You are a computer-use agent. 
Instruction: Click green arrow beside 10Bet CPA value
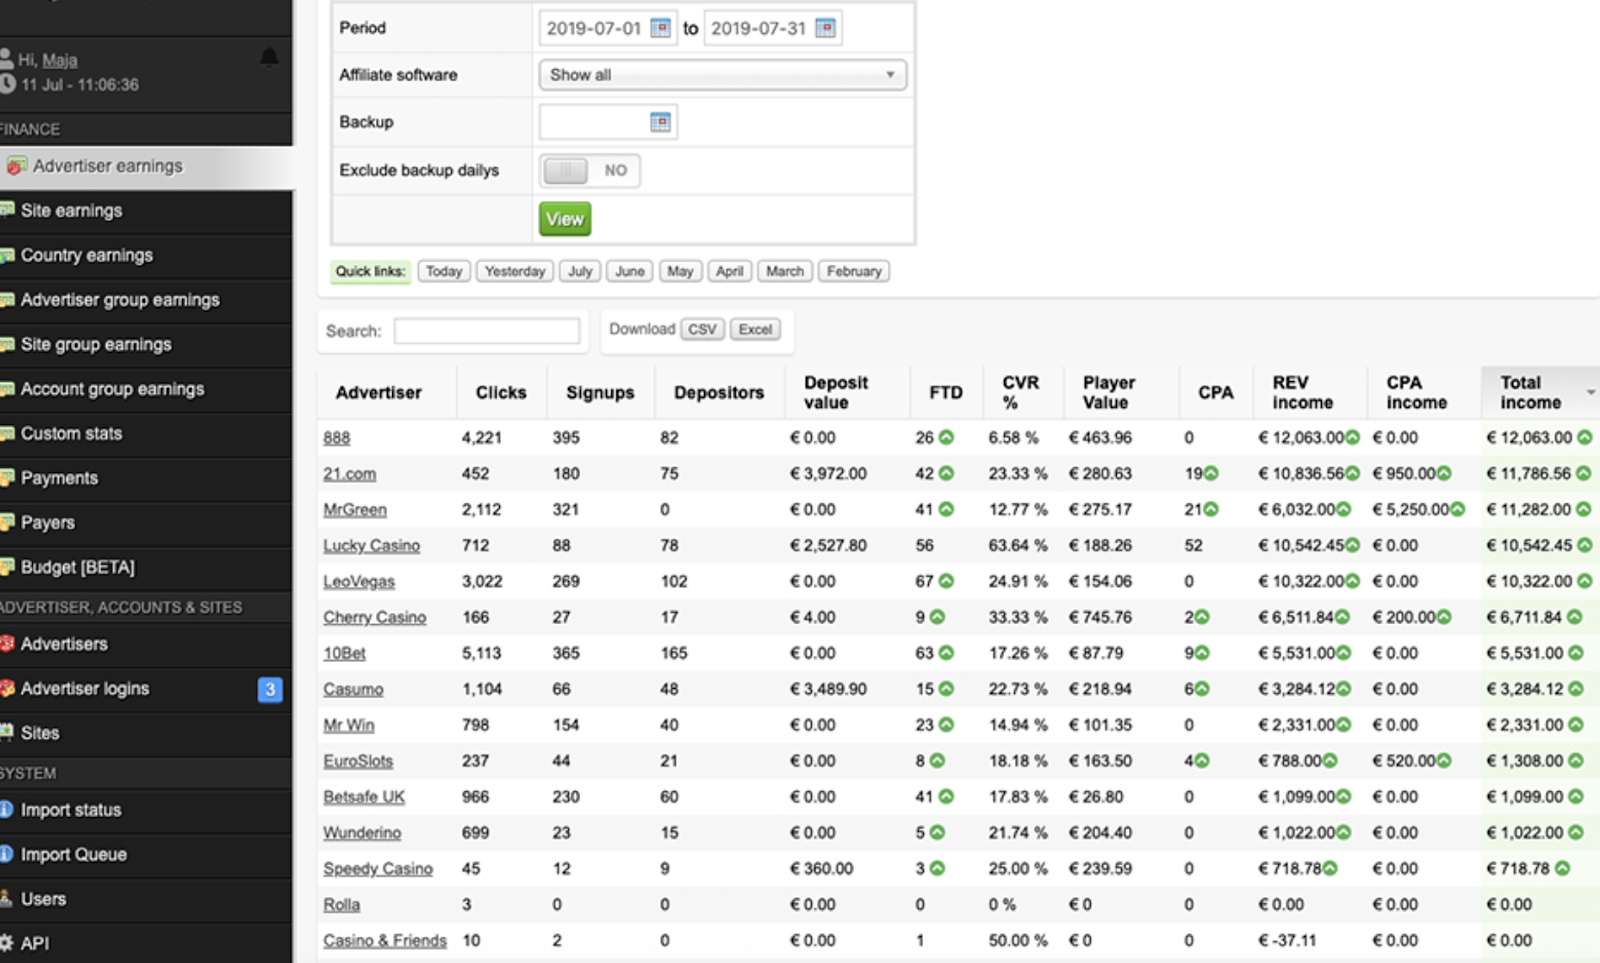click(x=1202, y=653)
